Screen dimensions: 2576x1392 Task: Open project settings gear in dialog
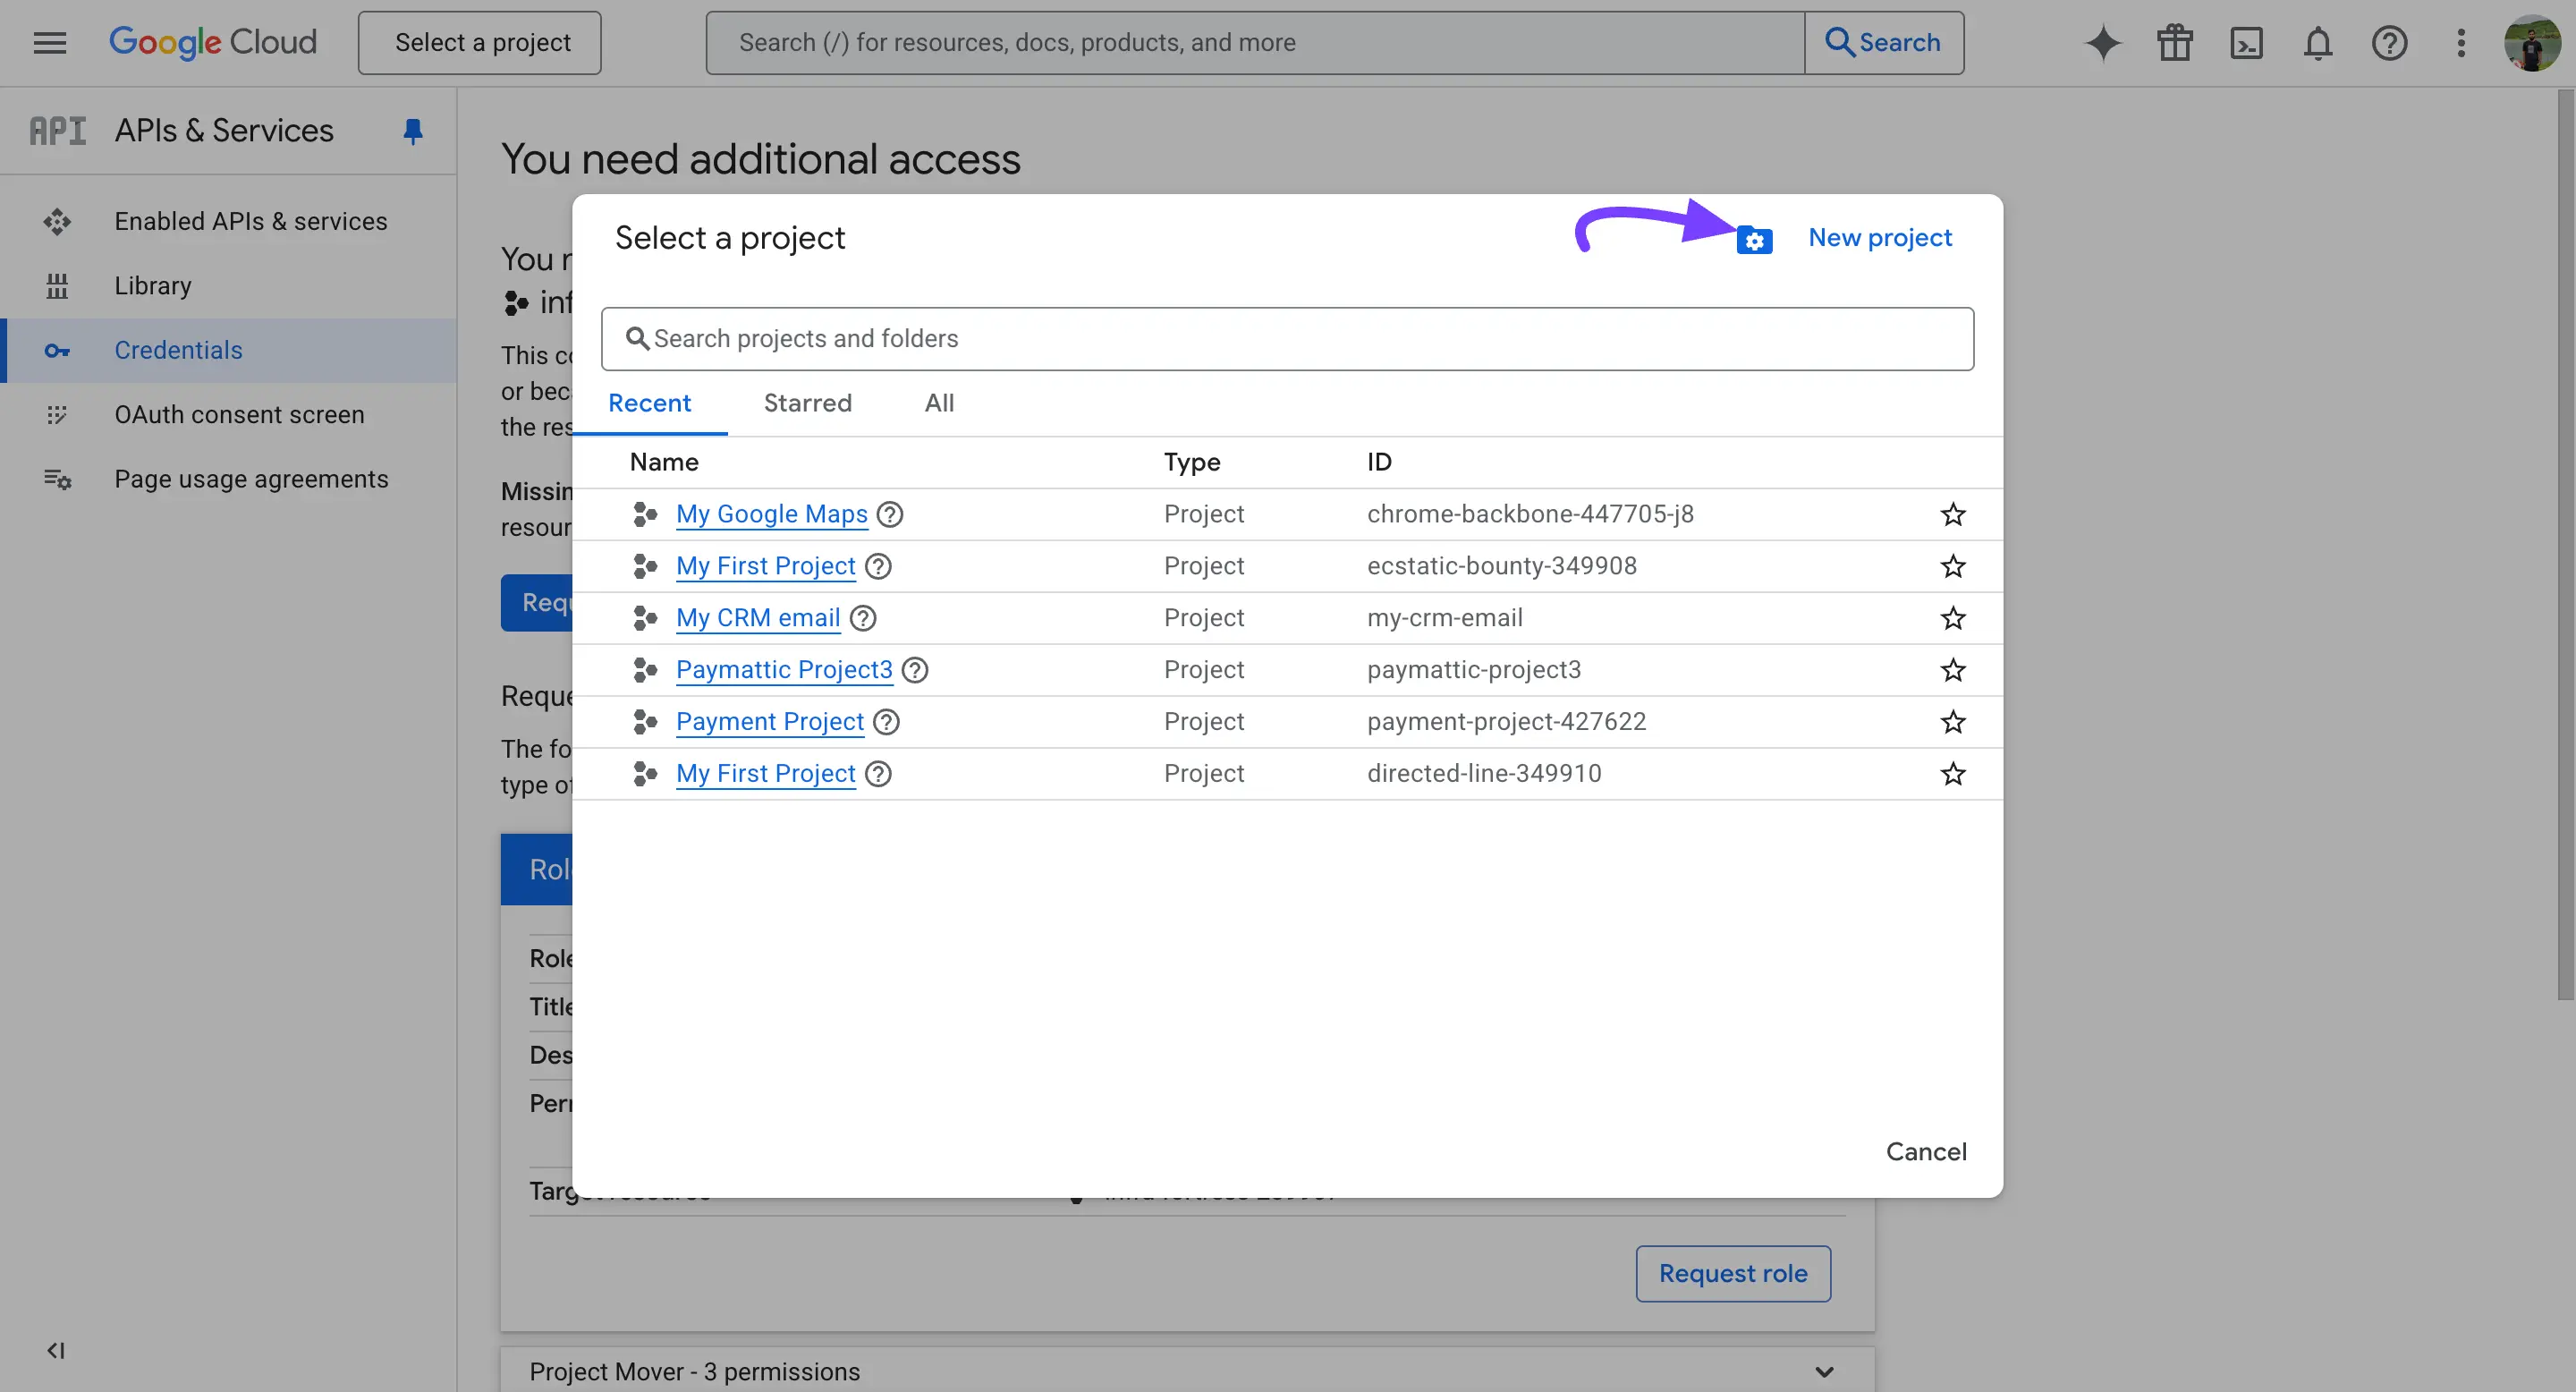click(x=1756, y=239)
